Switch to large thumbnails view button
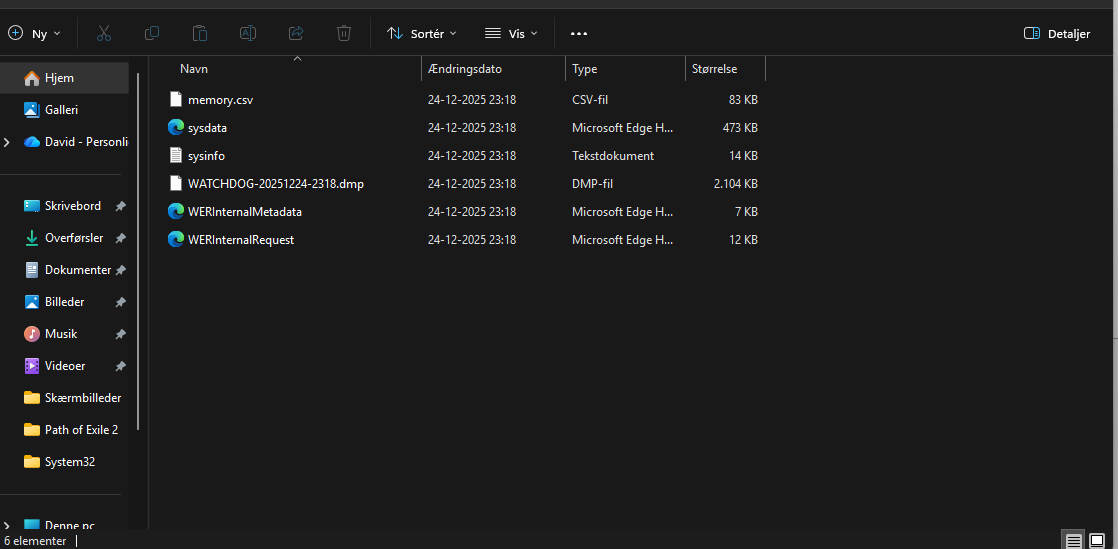 click(1097, 540)
